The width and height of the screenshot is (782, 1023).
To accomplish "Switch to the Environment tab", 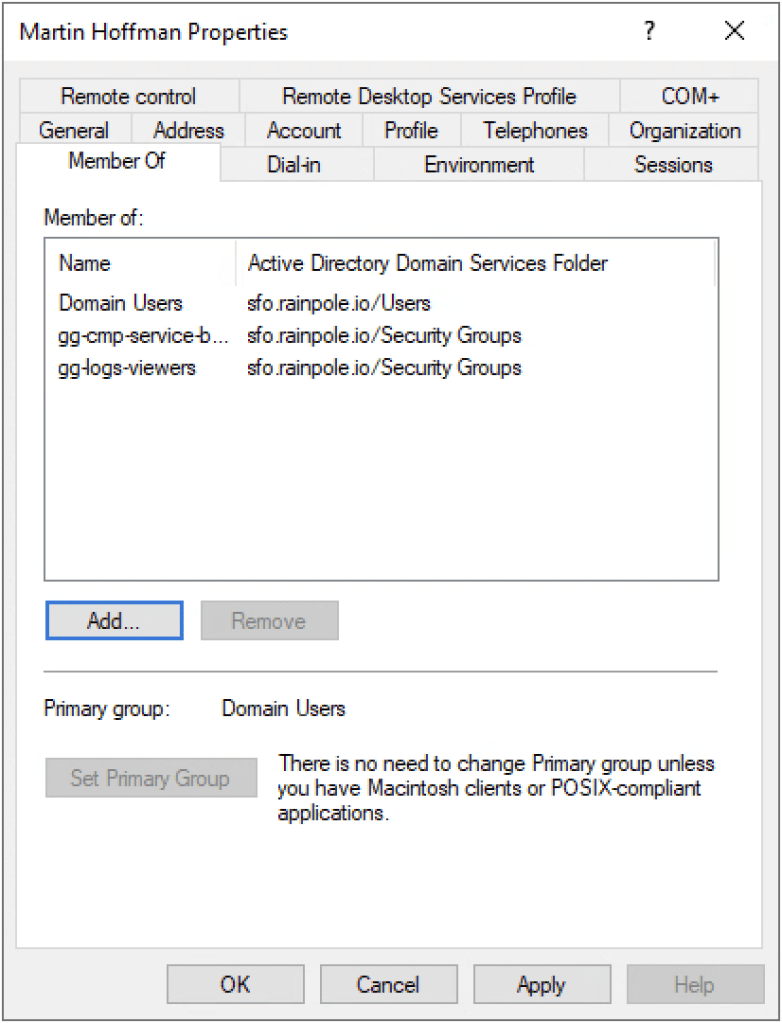I will tap(479, 165).
